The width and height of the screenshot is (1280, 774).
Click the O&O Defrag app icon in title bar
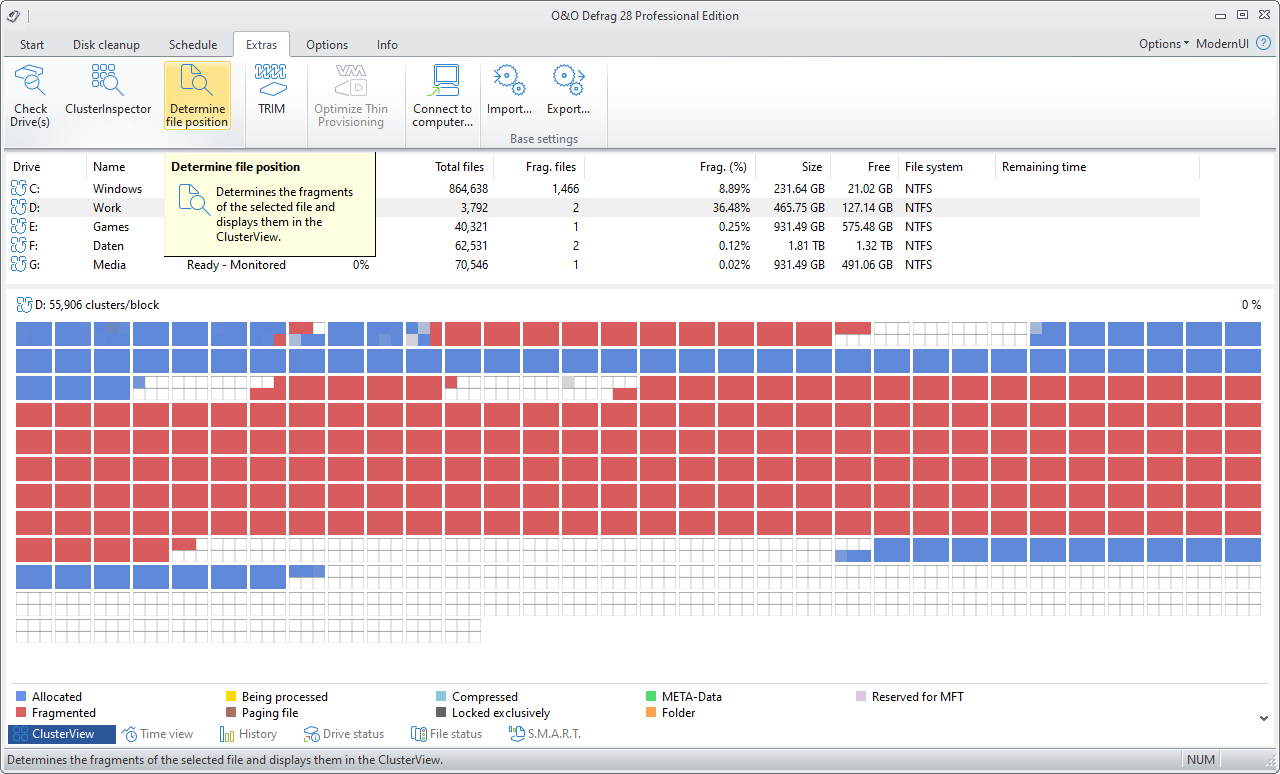[x=14, y=15]
